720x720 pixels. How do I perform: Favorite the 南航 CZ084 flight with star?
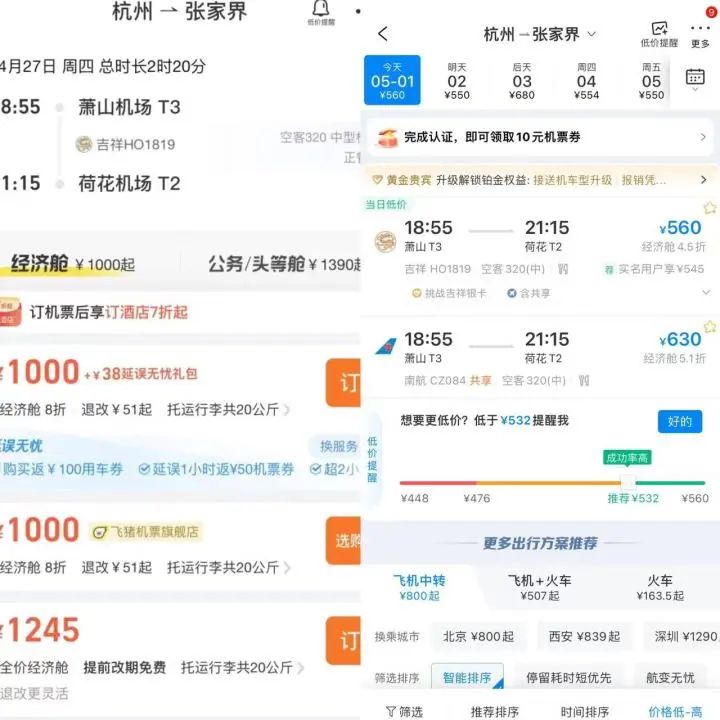[x=710, y=327]
